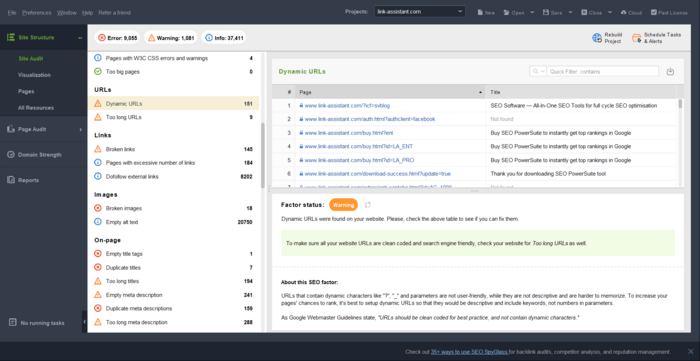Click Empty title tags error icon
700x361 pixels.
pos(98,254)
